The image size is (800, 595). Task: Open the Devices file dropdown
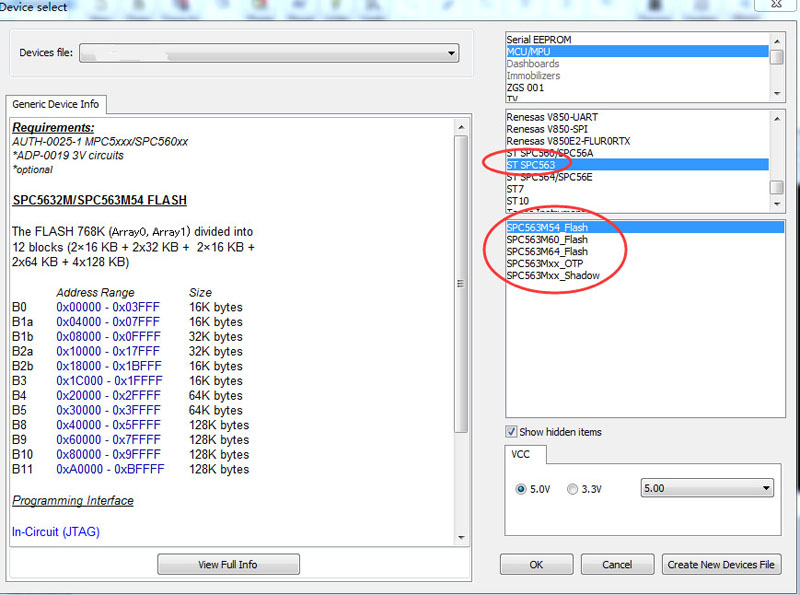[x=269, y=53]
